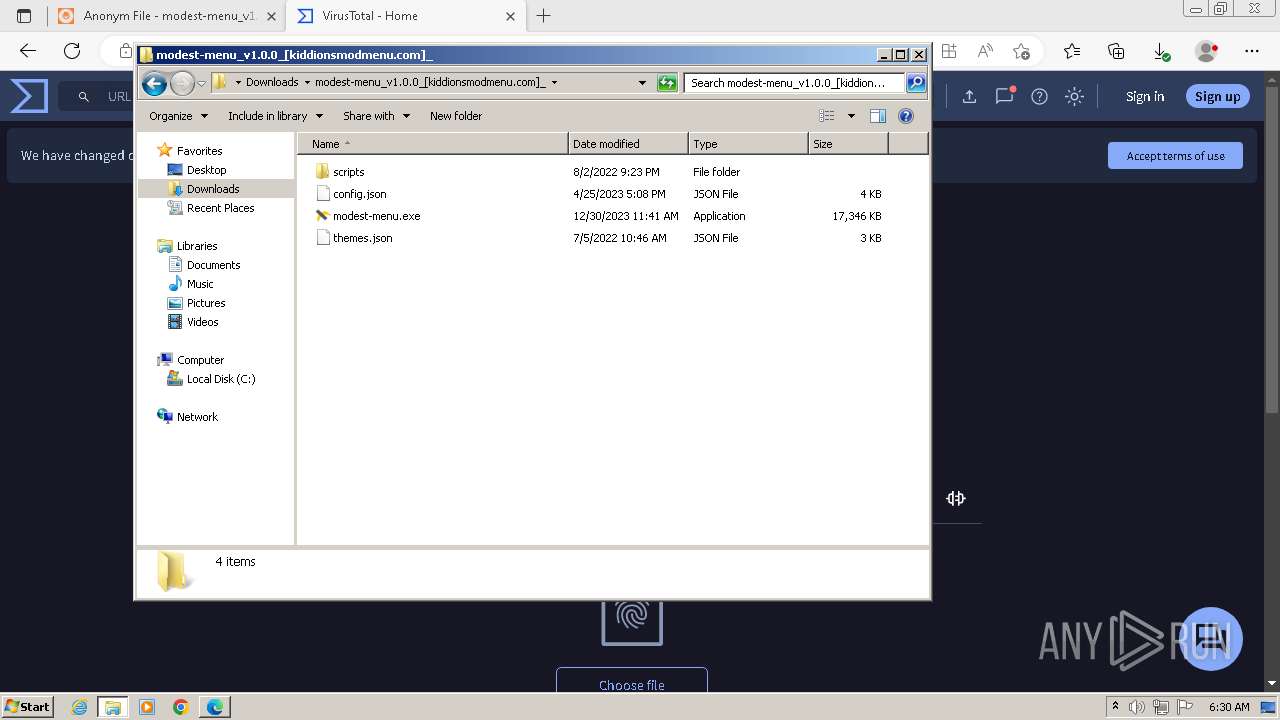1280x720 pixels.
Task: Toggle the preview pane icon
Action: pos(878,116)
